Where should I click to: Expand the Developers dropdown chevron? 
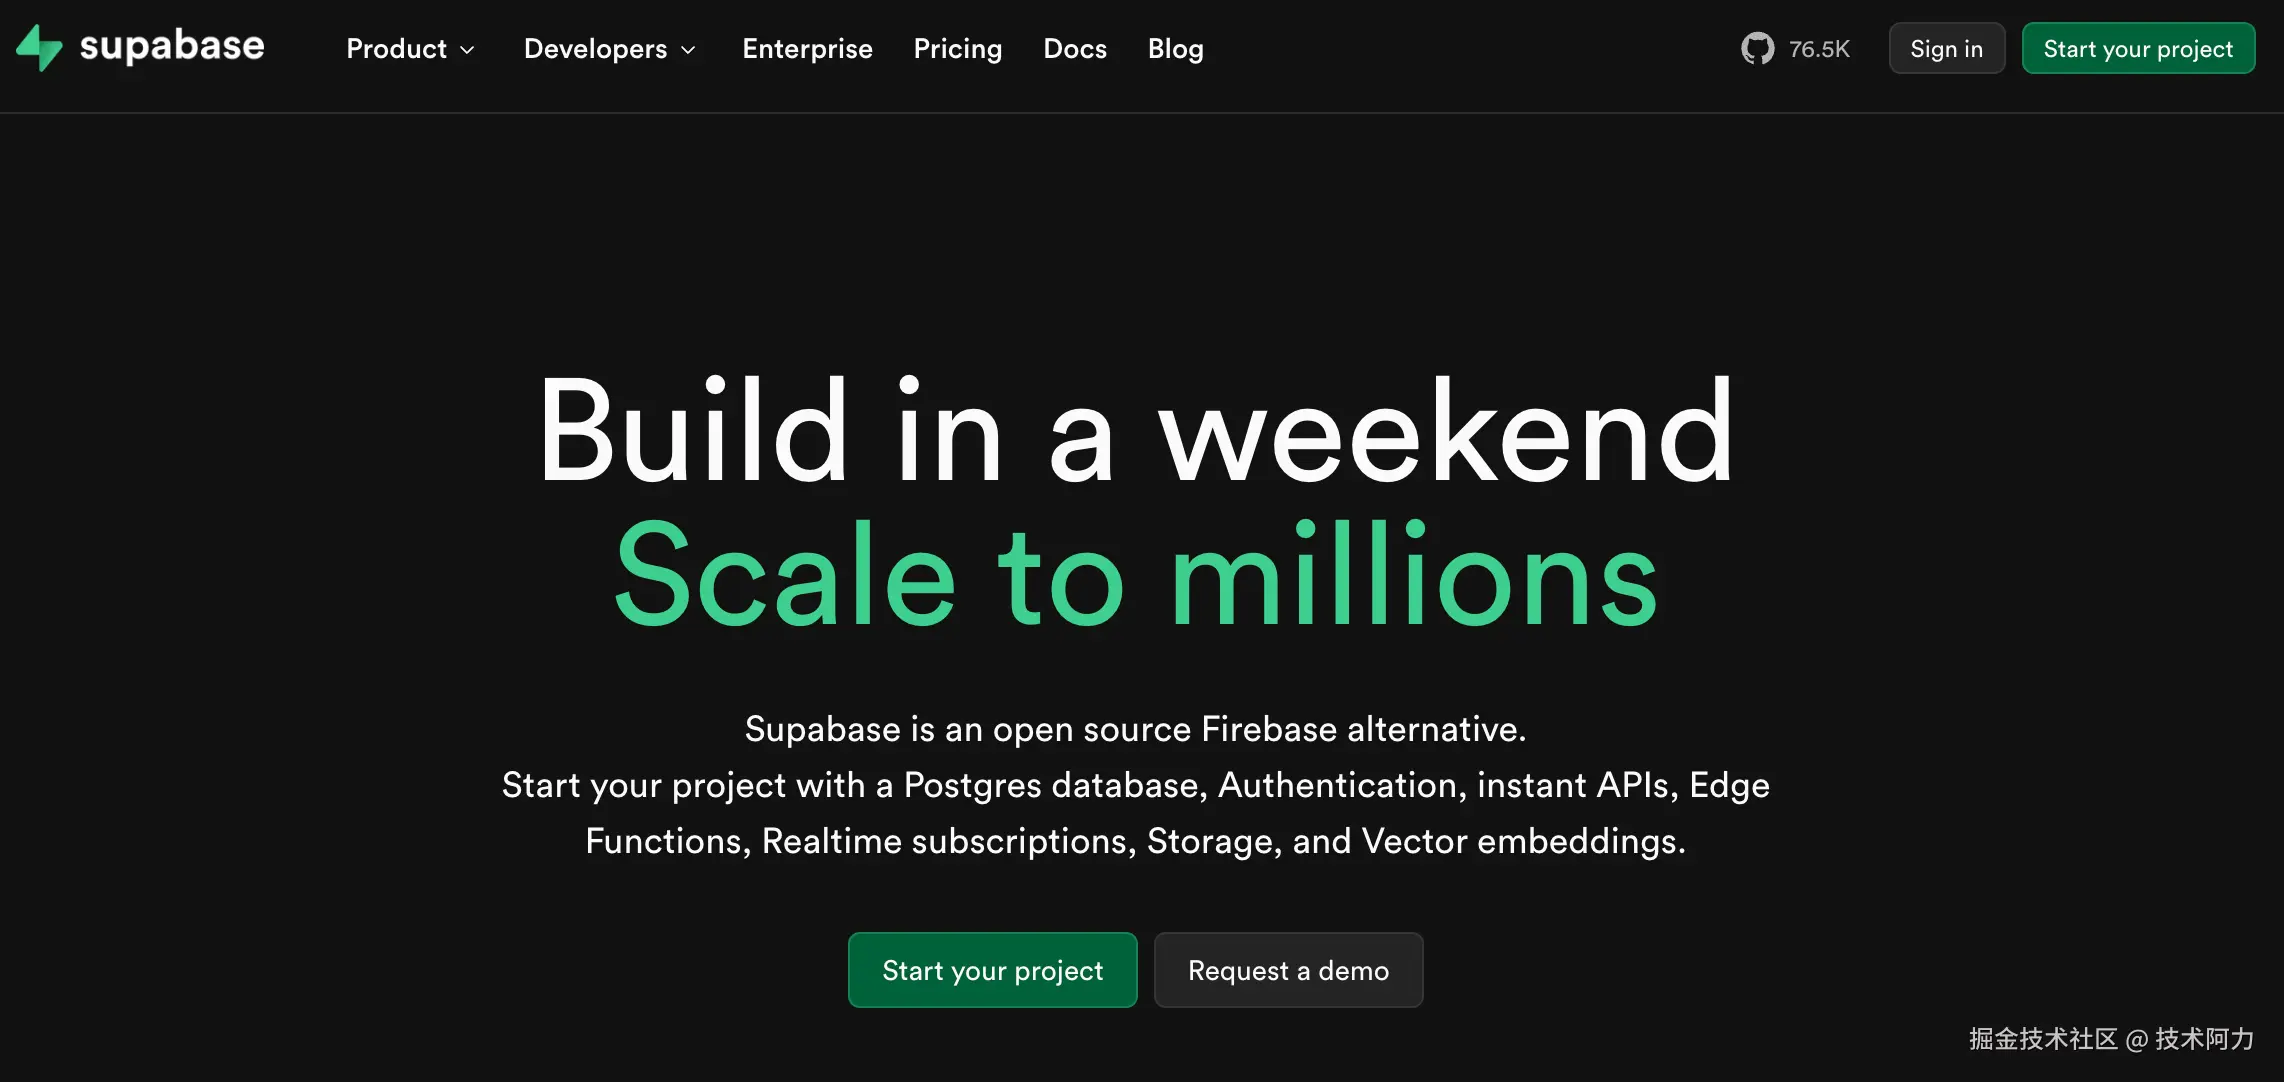688,50
